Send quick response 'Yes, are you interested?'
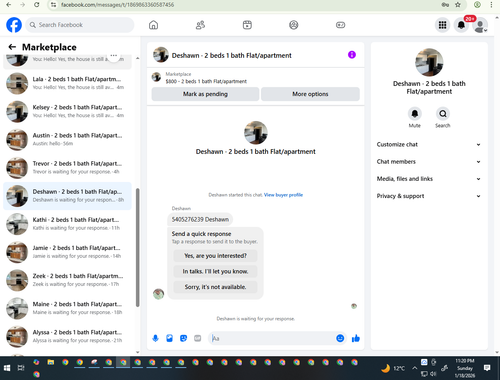The width and height of the screenshot is (500, 380). [x=215, y=256]
